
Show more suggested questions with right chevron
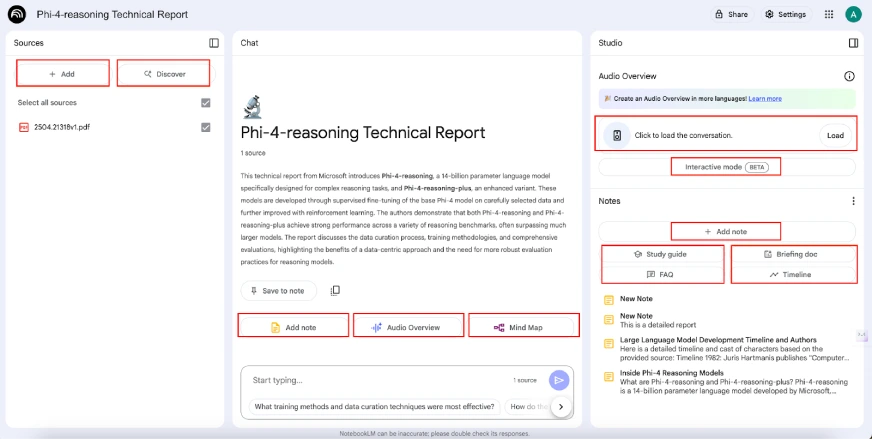[x=561, y=406]
